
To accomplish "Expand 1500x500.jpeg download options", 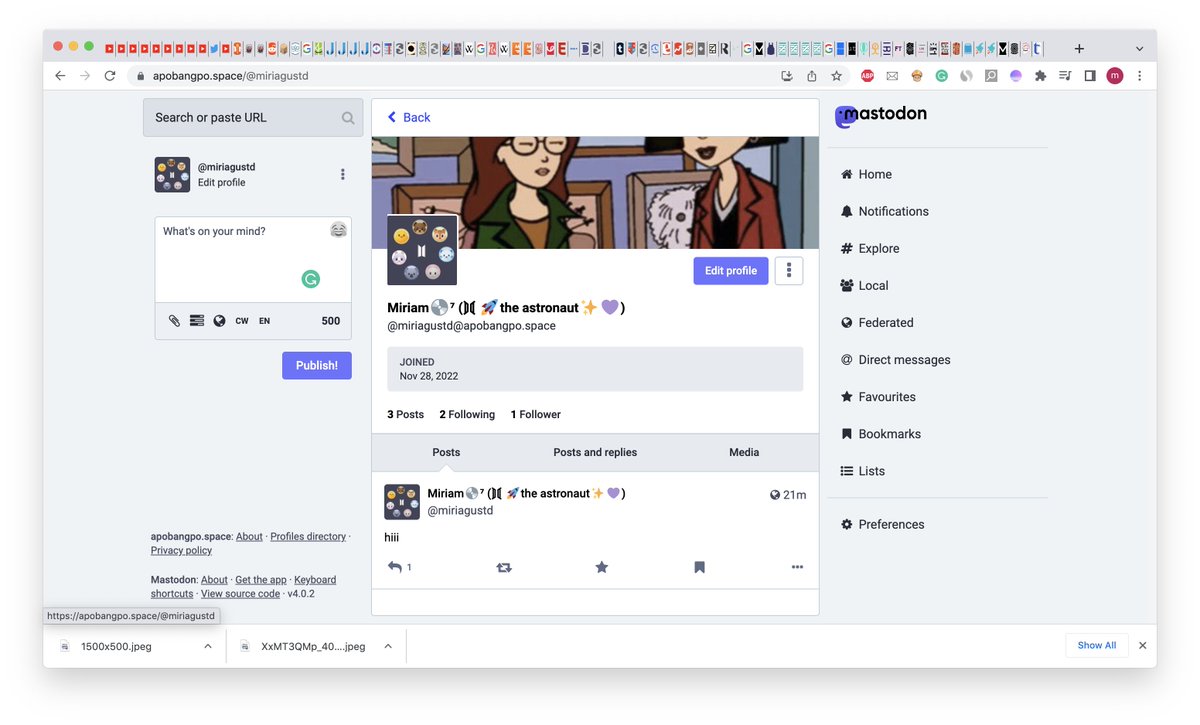I will (x=208, y=646).
